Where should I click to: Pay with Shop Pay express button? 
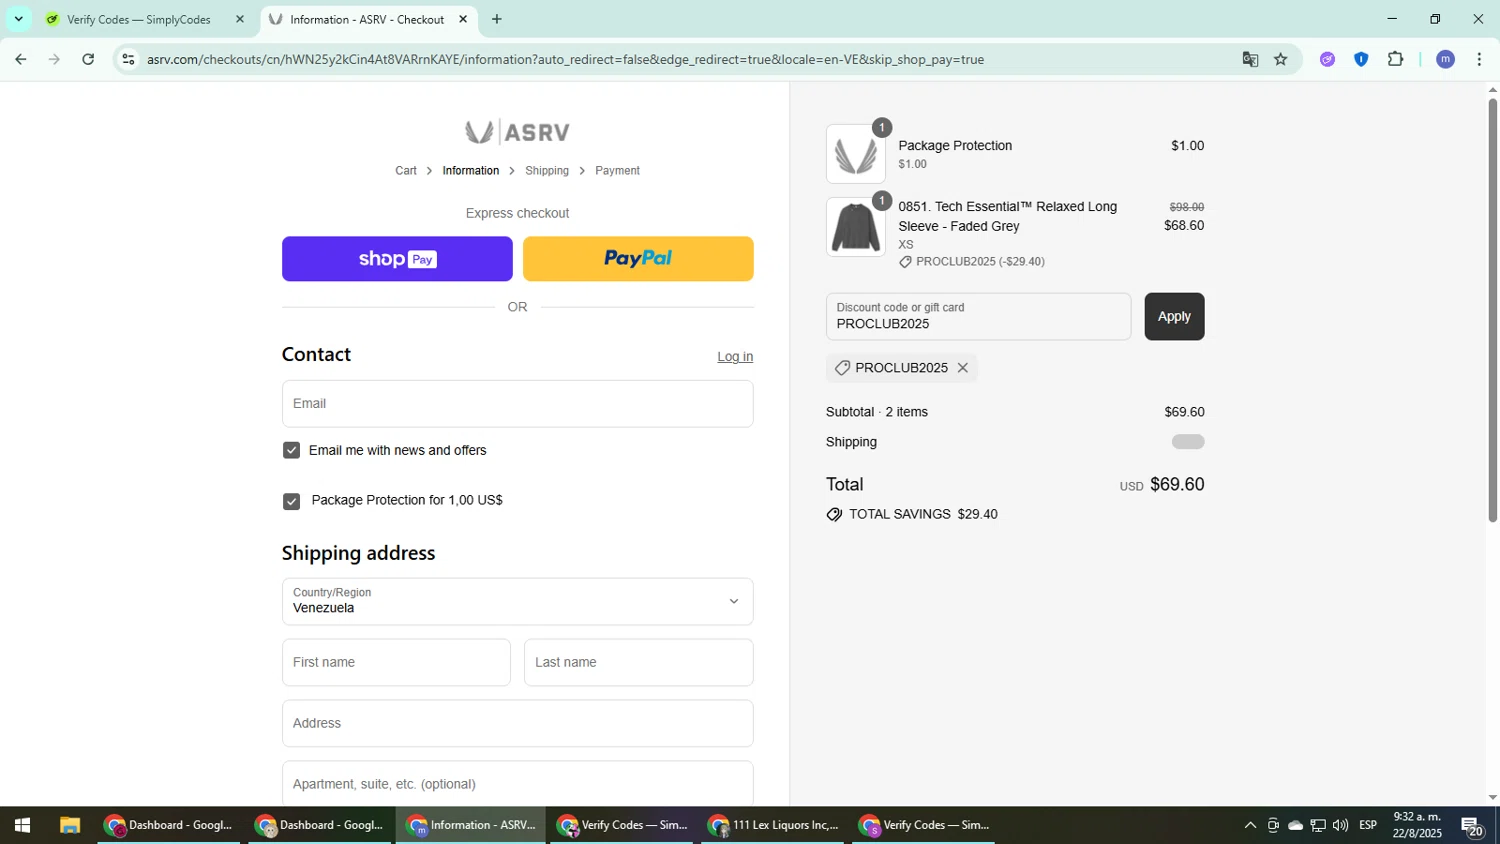pyautogui.click(x=397, y=259)
